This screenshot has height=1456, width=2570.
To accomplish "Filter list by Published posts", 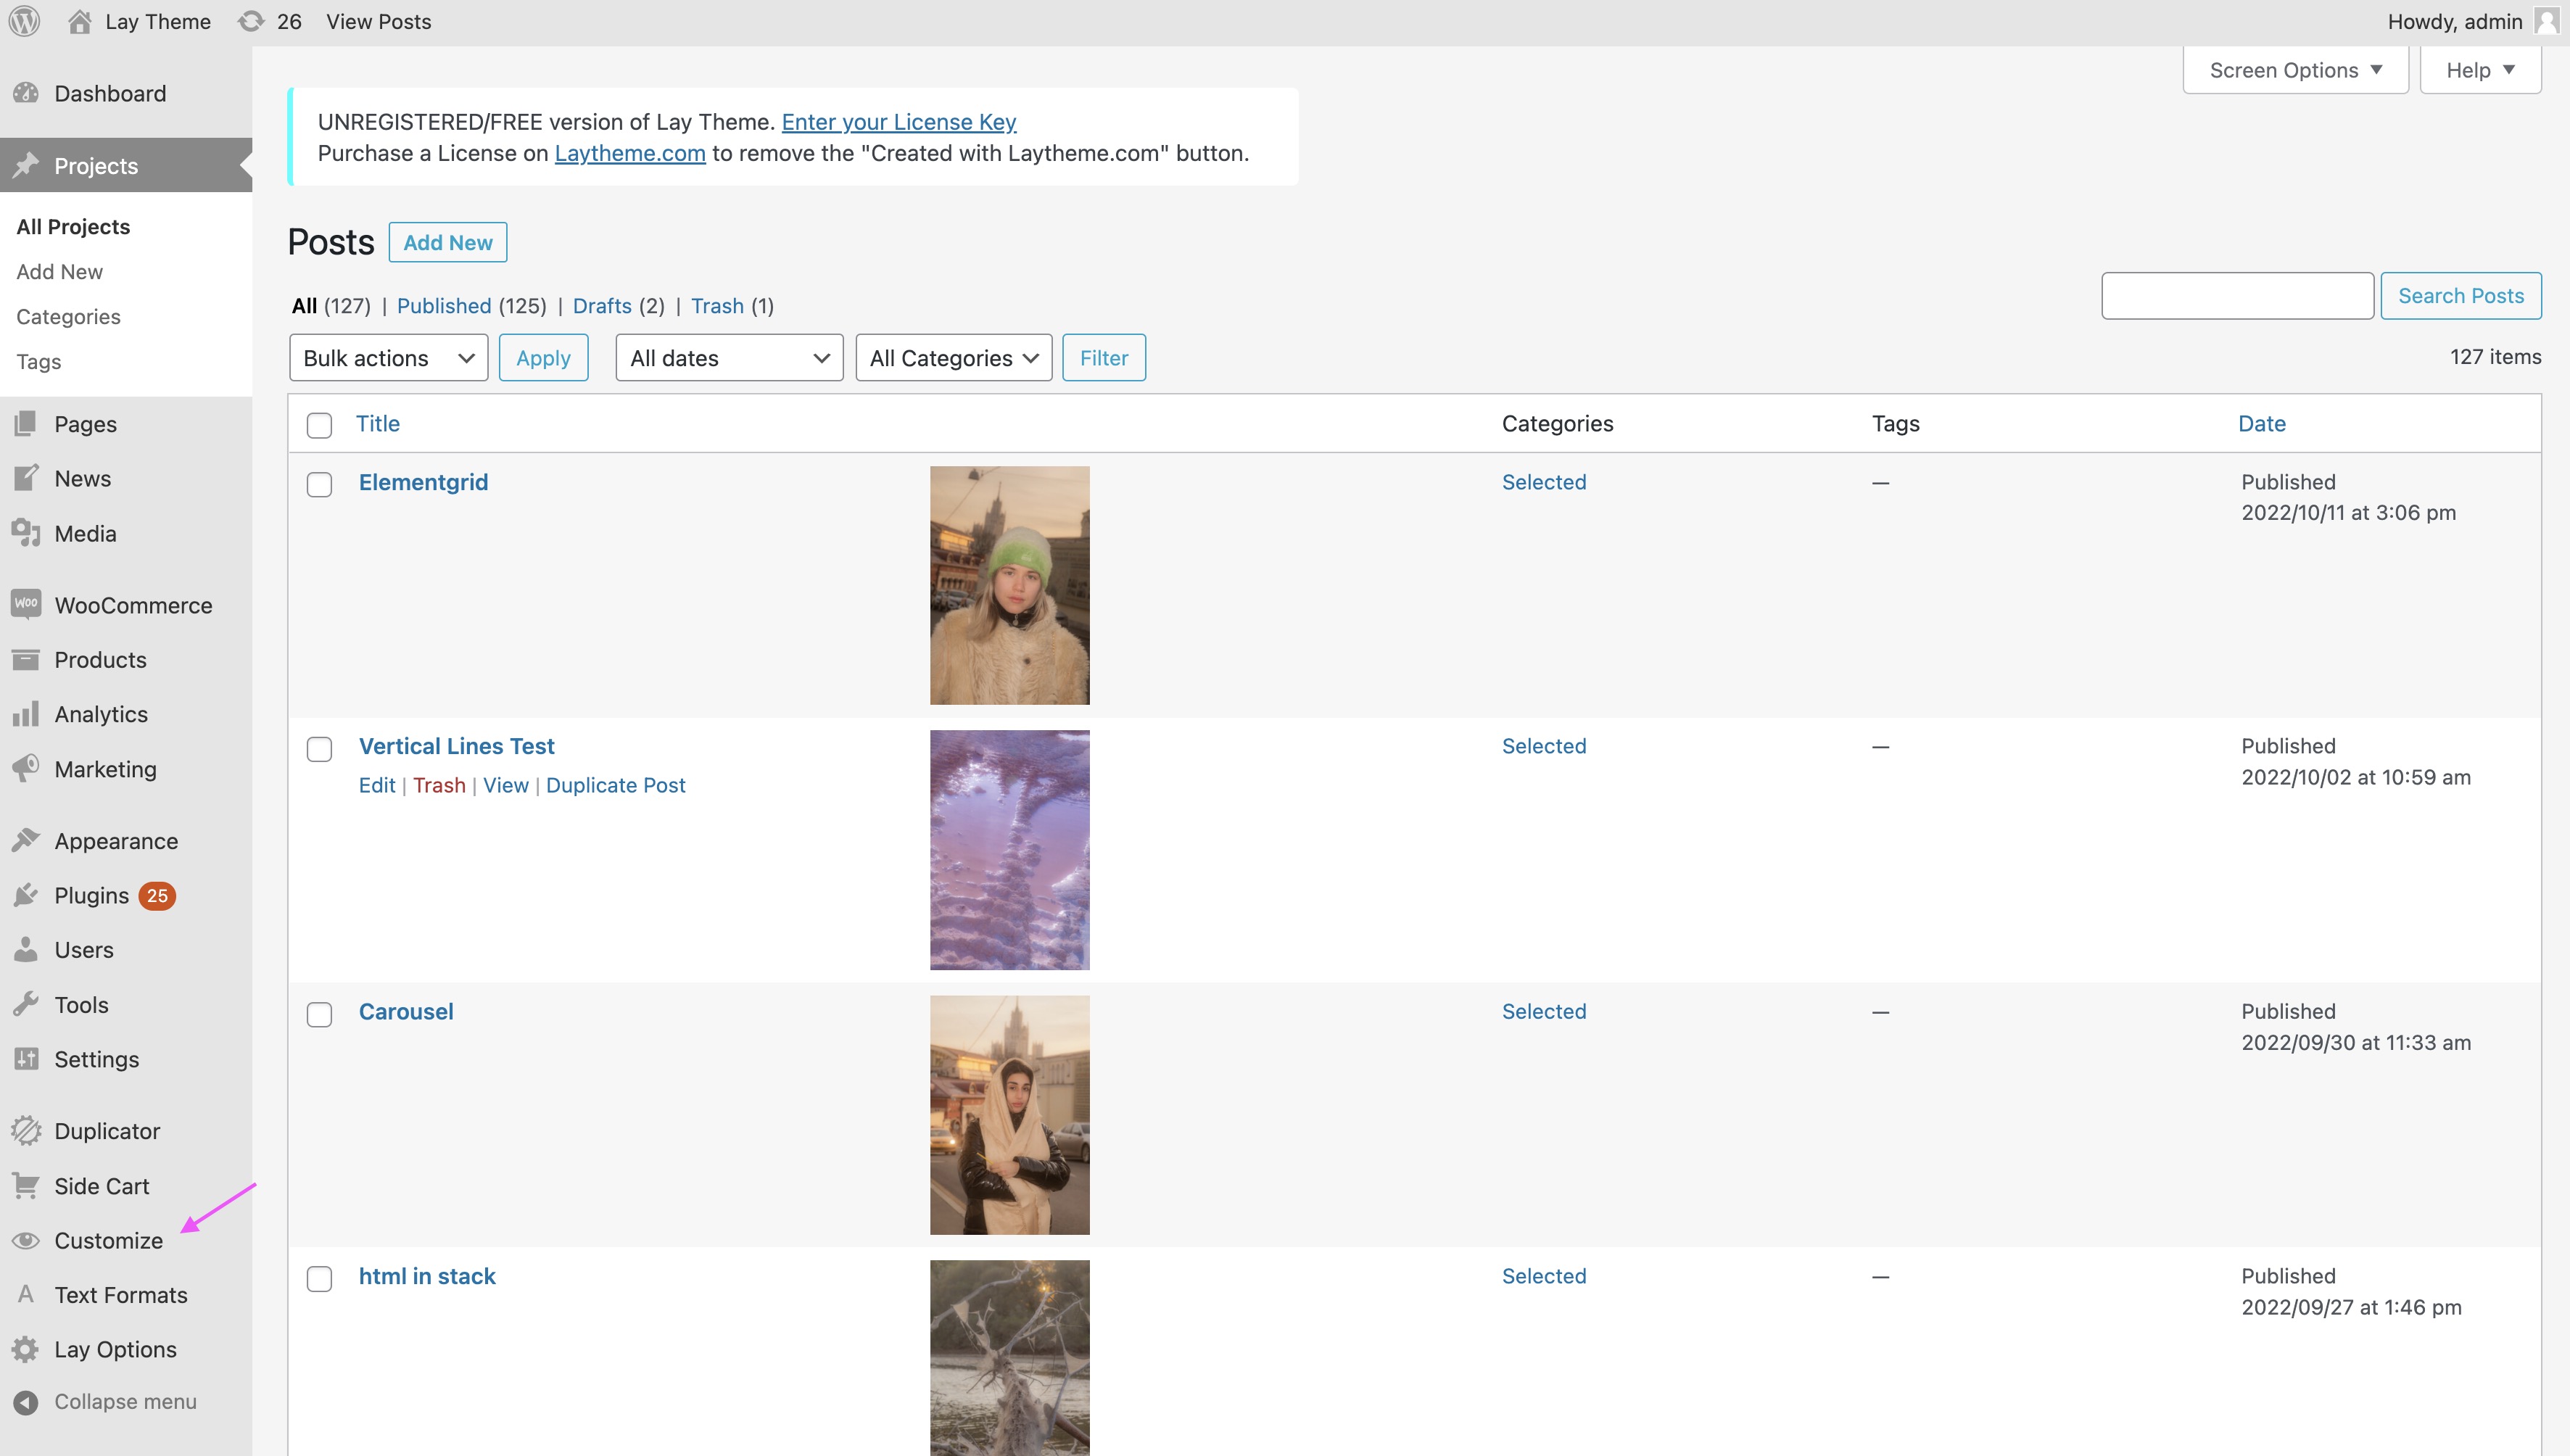I will coord(444,305).
